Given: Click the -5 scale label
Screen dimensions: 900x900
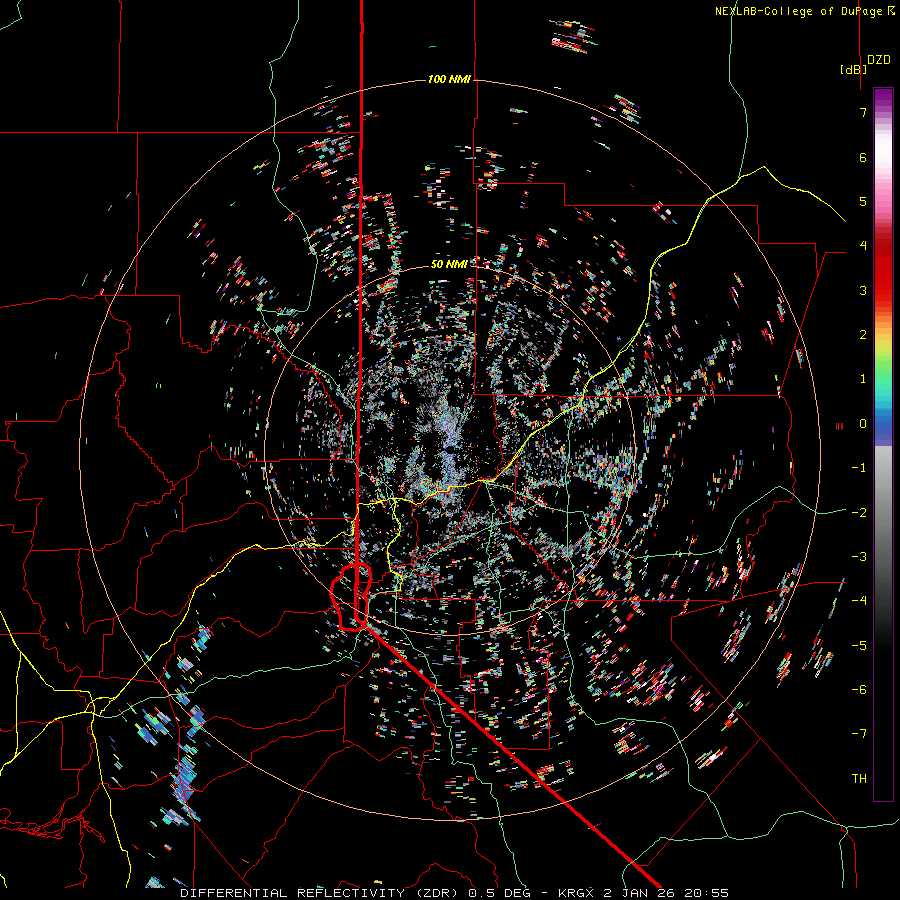Looking at the screenshot, I should tap(859, 646).
